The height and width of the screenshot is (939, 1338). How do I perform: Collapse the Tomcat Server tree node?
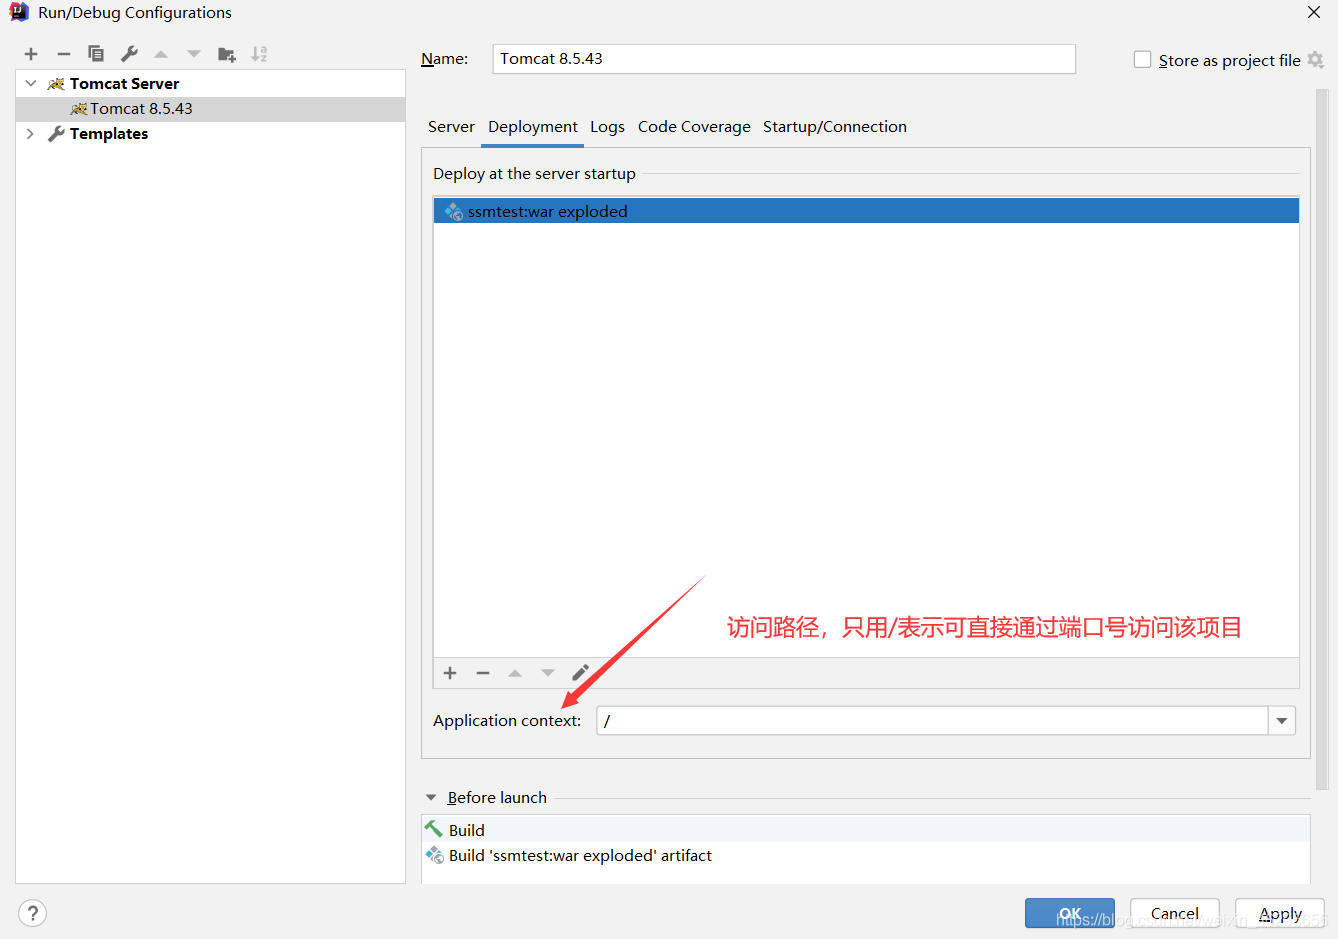click(x=31, y=84)
